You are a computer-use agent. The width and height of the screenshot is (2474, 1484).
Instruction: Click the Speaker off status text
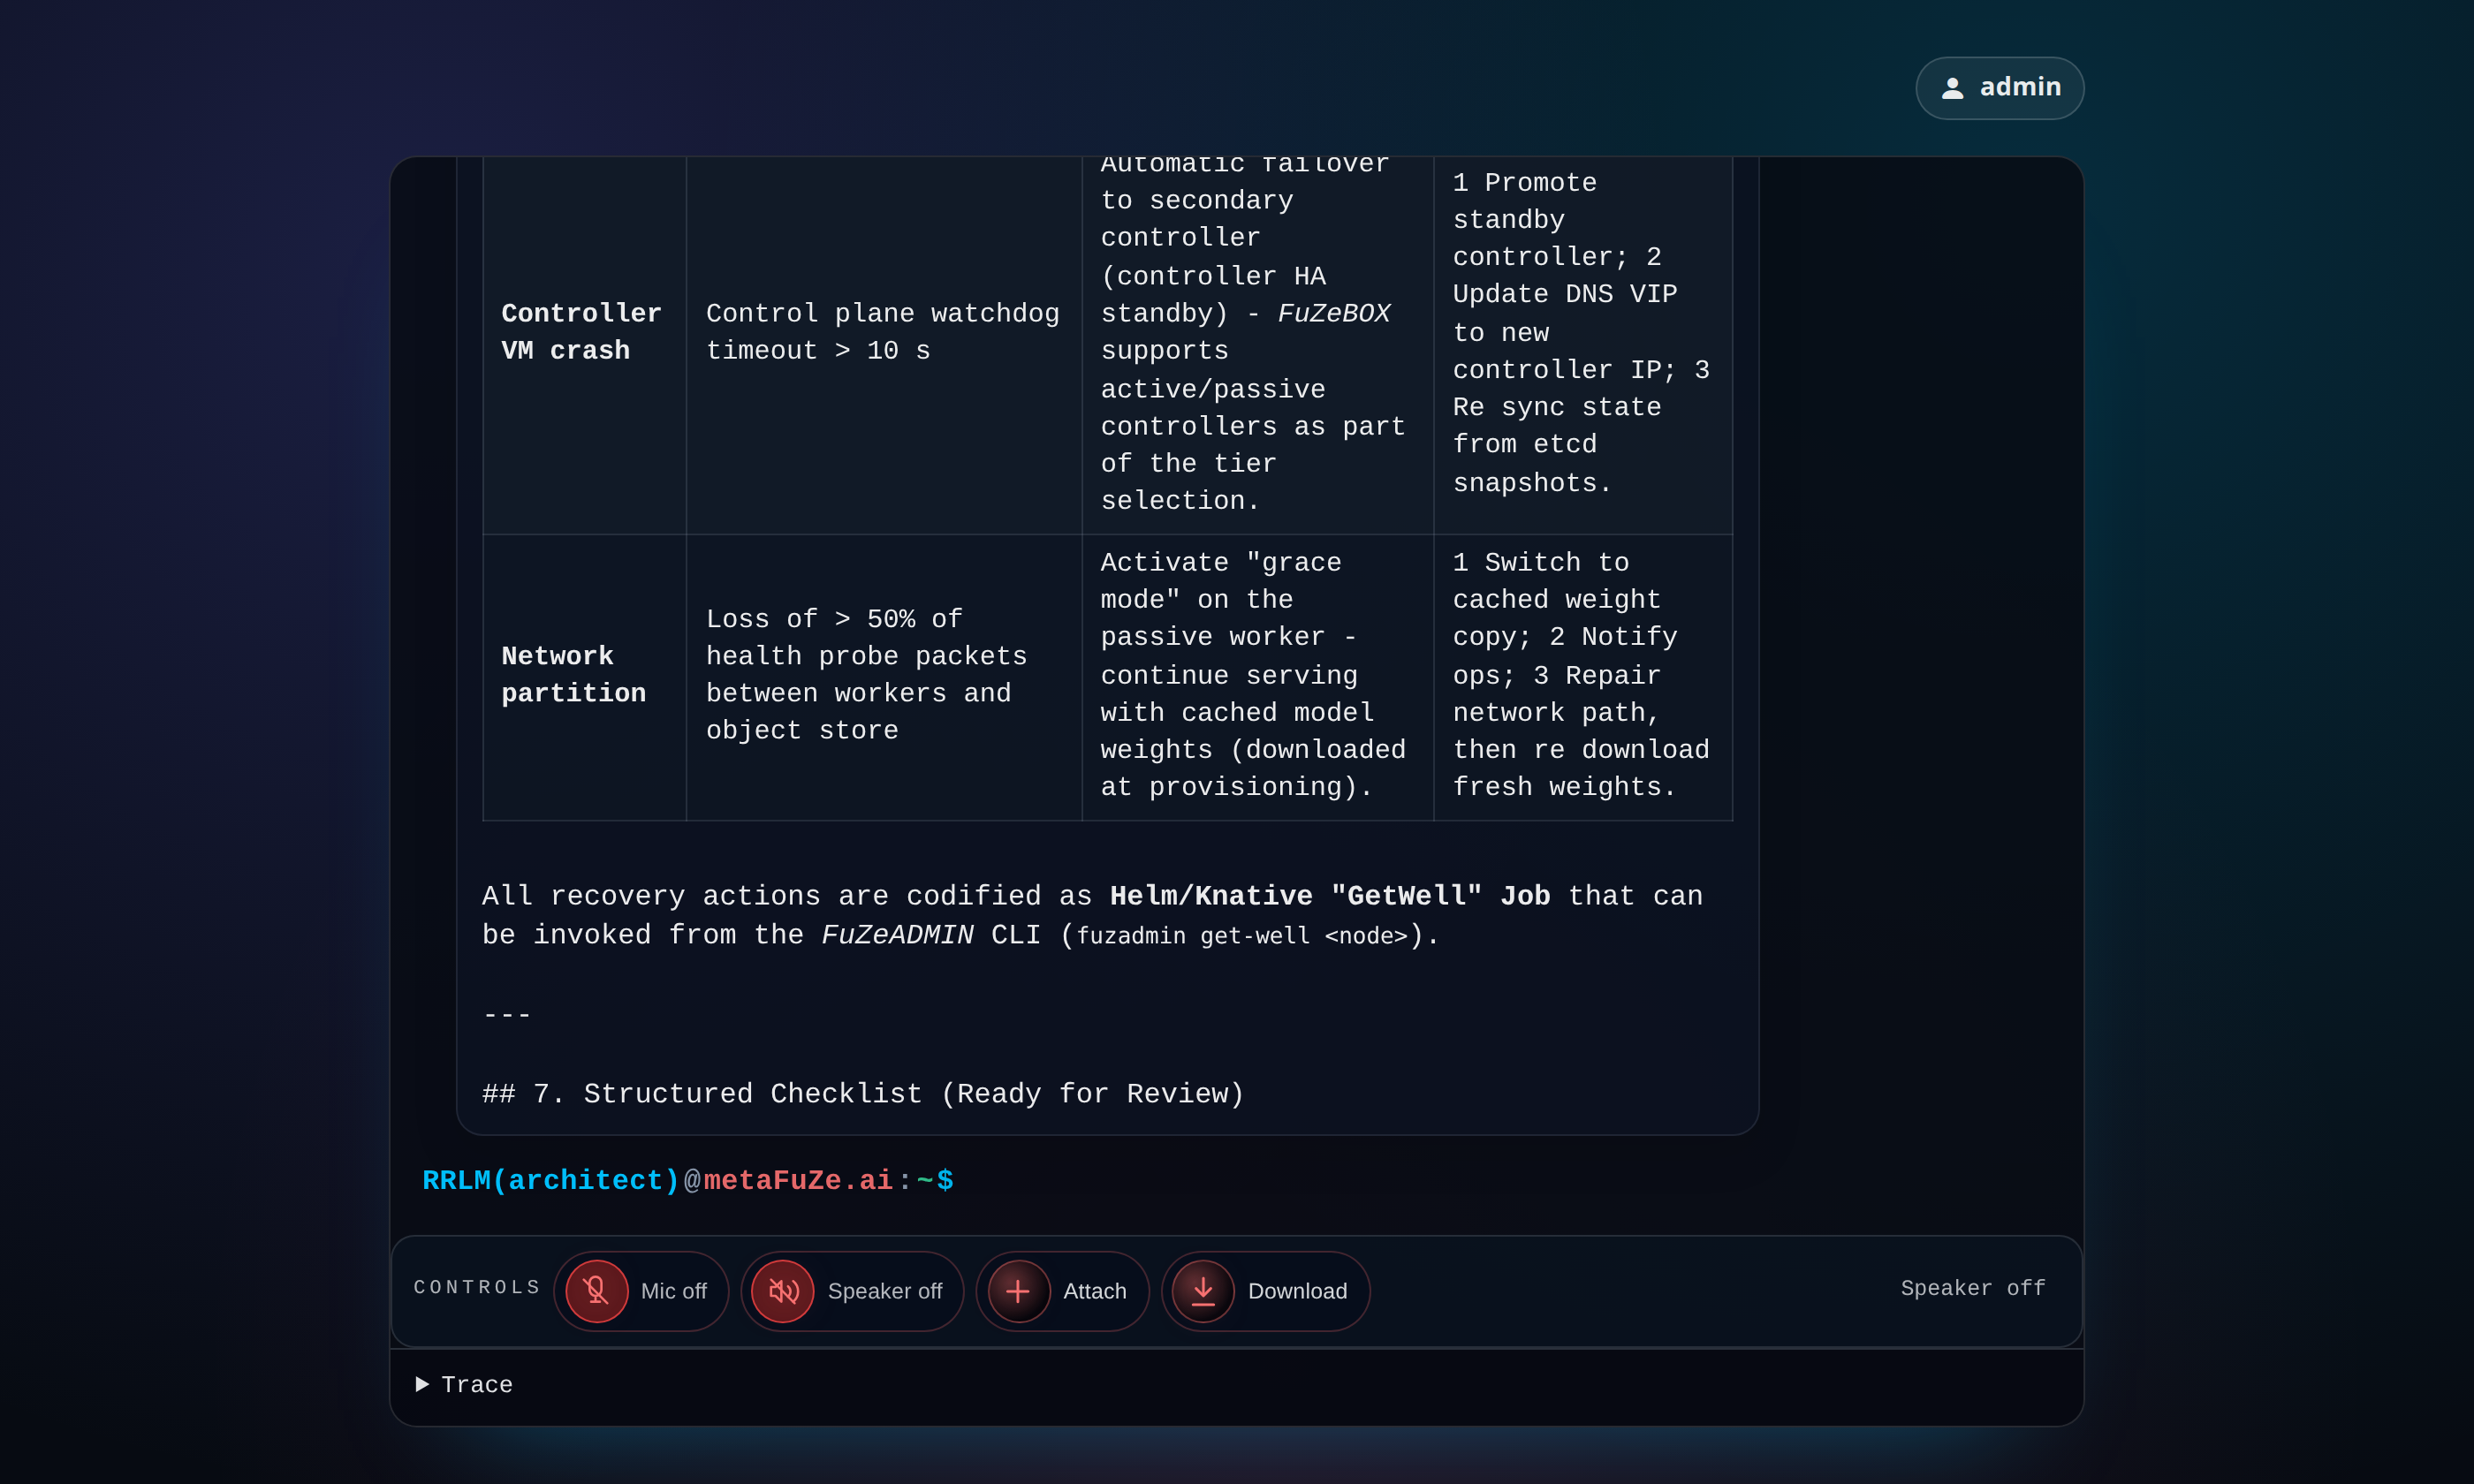point(1972,1288)
